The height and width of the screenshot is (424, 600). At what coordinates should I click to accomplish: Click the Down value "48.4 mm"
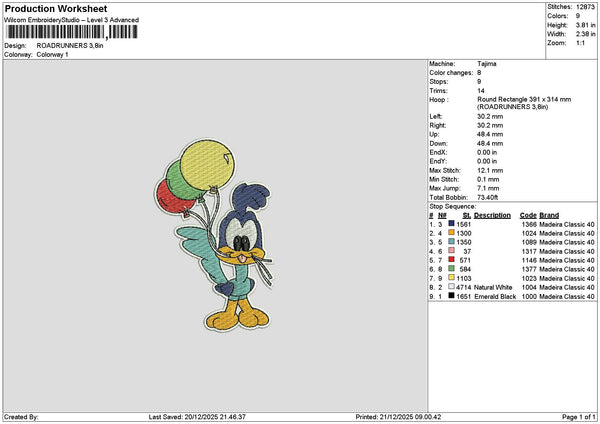pyautogui.click(x=490, y=144)
